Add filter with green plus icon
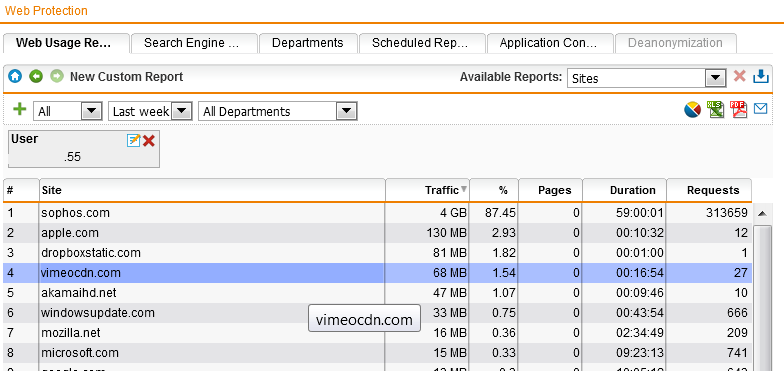The height and width of the screenshot is (371, 784). coord(20,109)
